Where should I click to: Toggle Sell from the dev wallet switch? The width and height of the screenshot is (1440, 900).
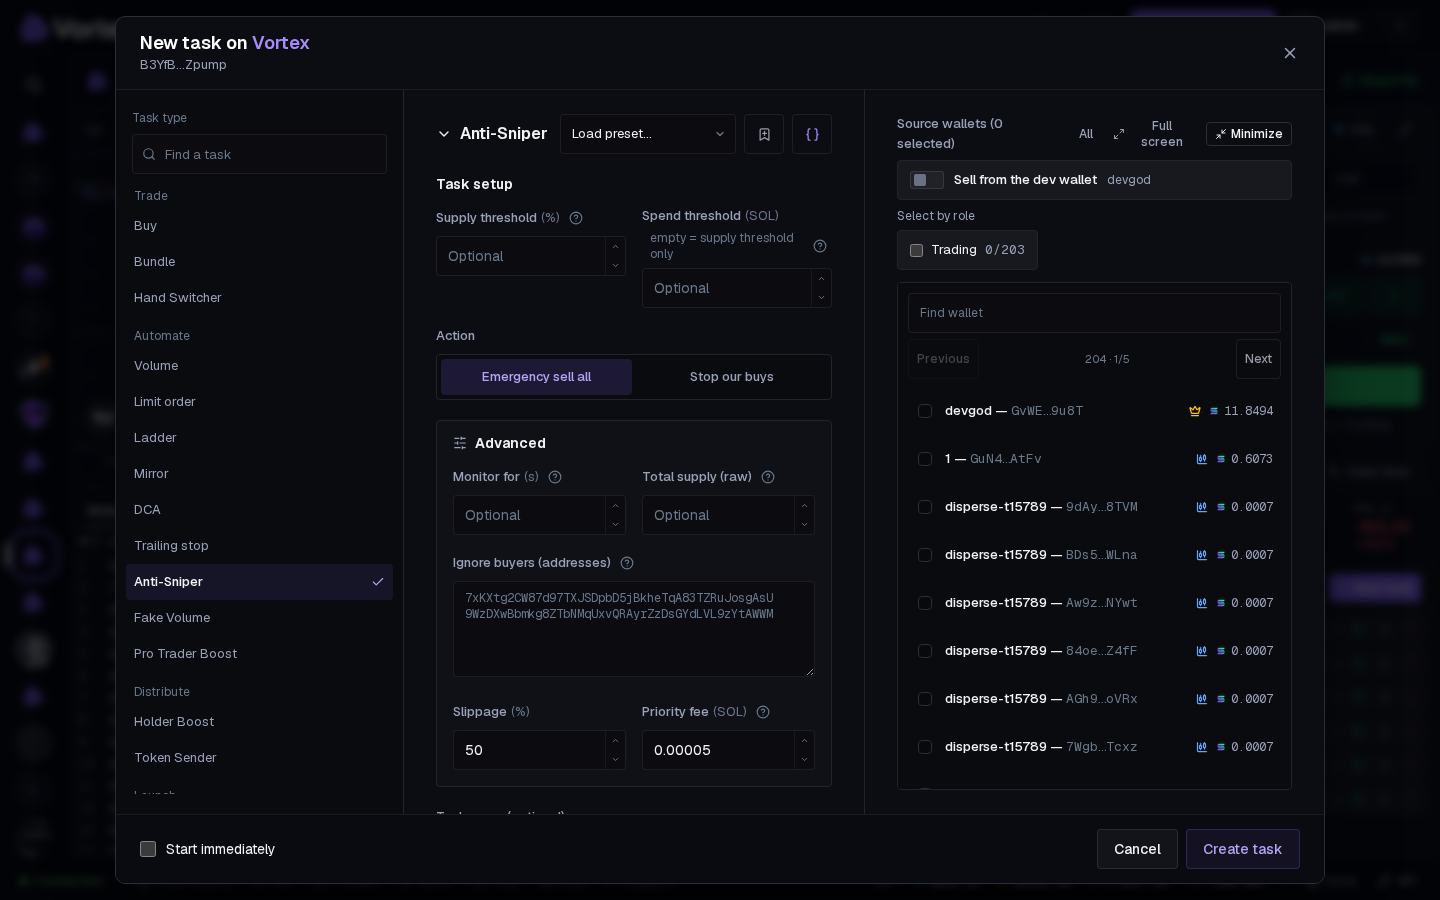click(927, 180)
